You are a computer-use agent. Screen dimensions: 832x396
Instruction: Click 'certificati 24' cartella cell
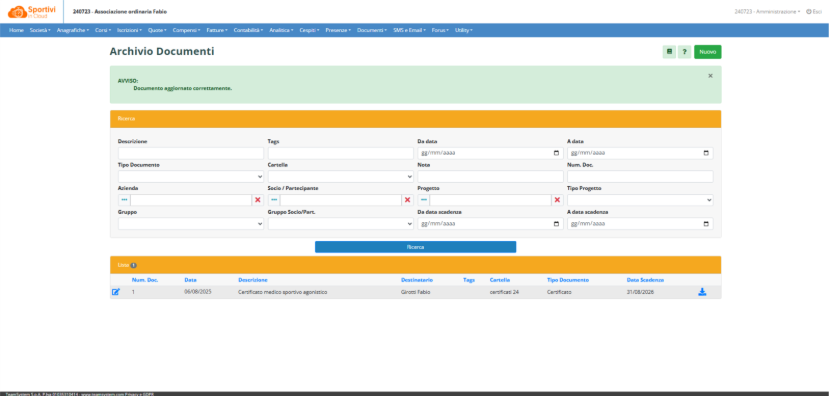click(x=505, y=292)
